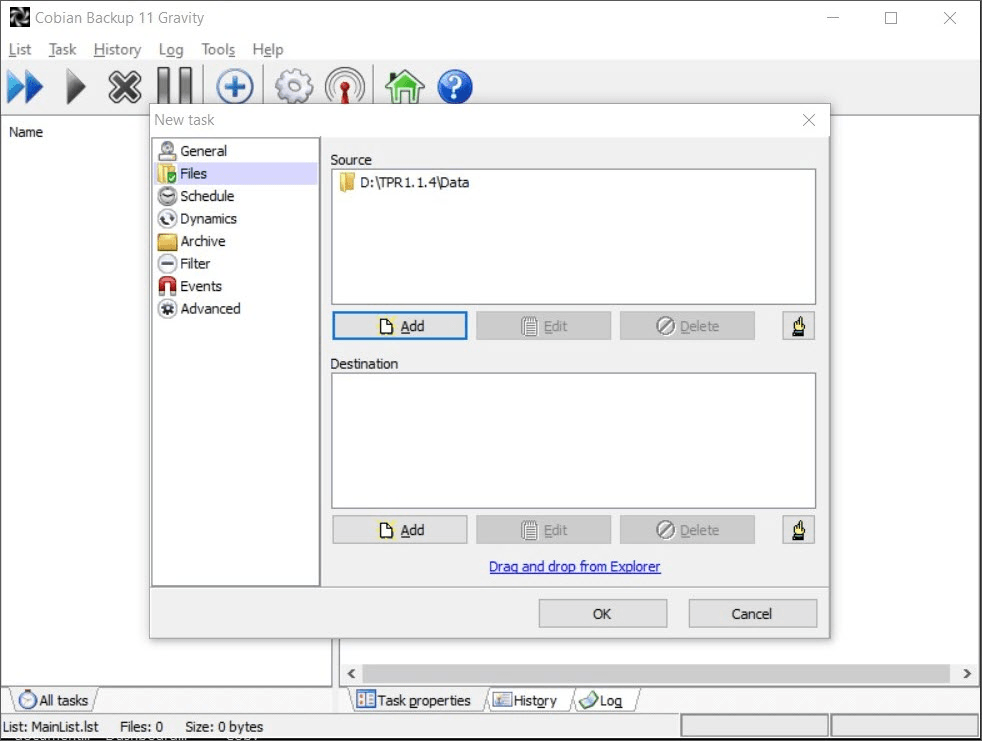Click Delete under the Source list
This screenshot has width=982, height=741.
[x=687, y=326]
